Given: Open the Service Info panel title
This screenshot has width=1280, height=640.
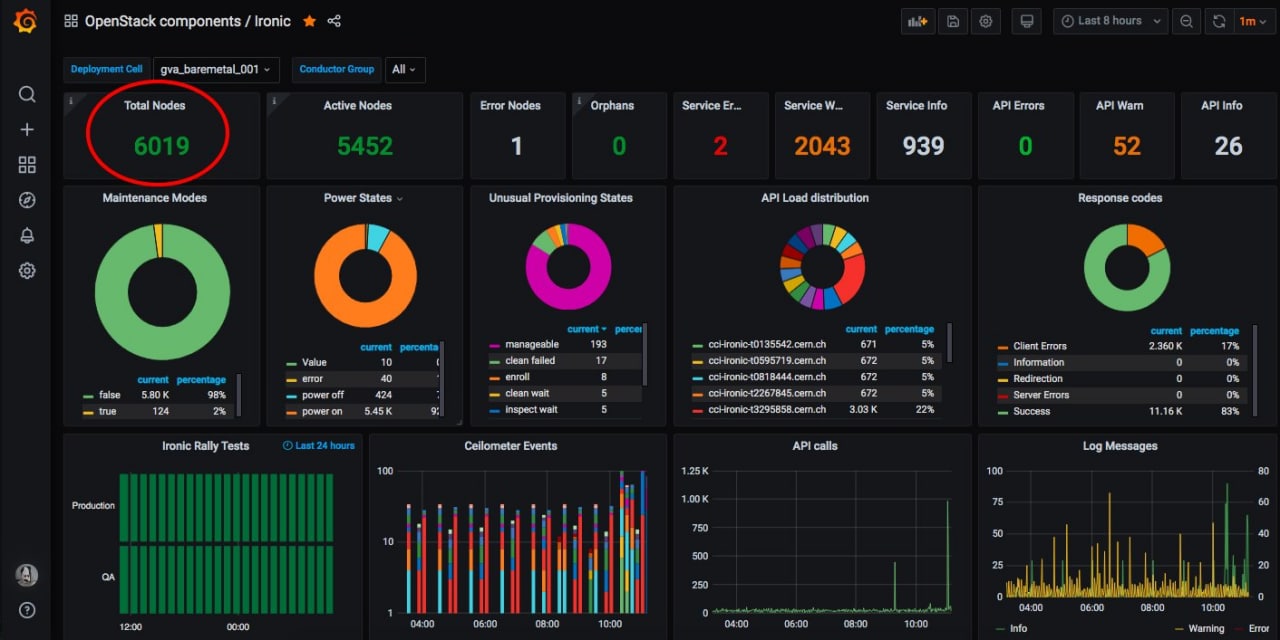Looking at the screenshot, I should pos(917,105).
